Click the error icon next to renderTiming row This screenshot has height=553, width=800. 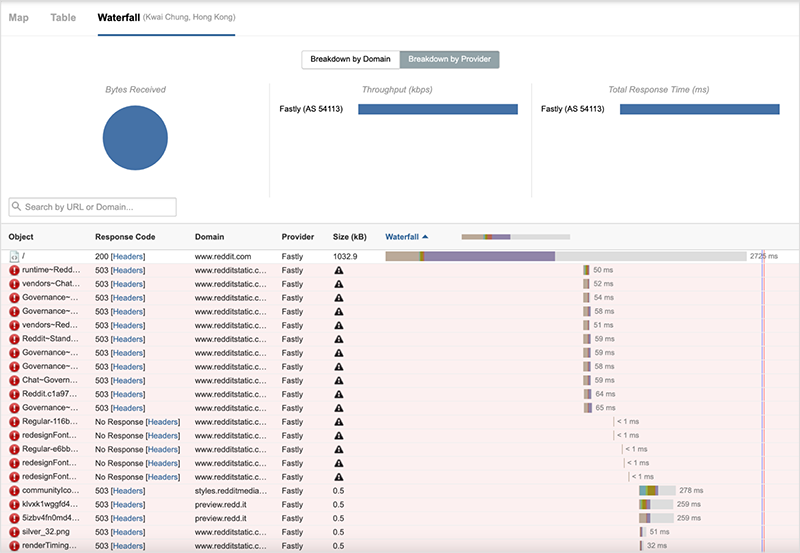(15, 546)
